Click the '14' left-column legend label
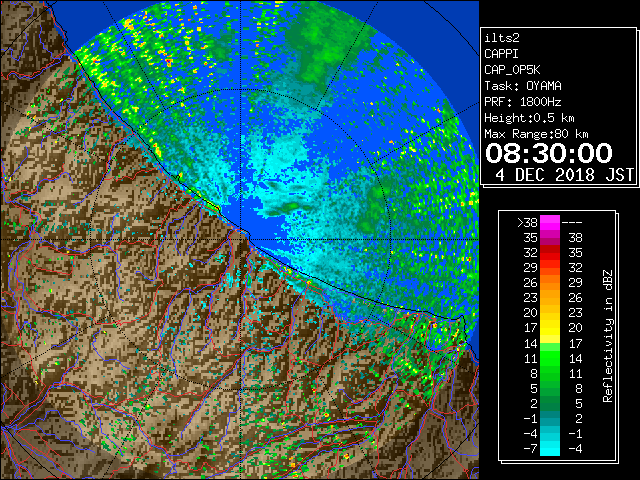 coord(531,344)
